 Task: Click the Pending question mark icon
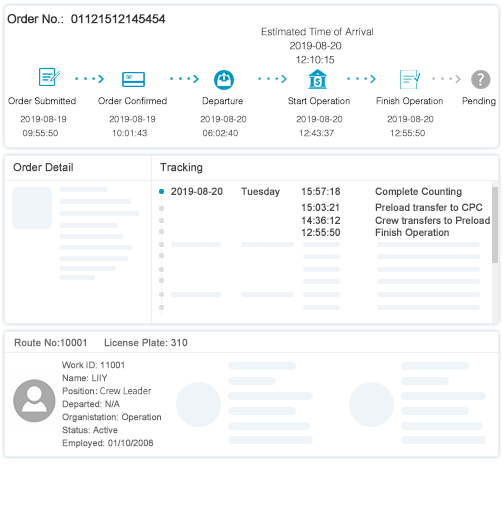480,79
